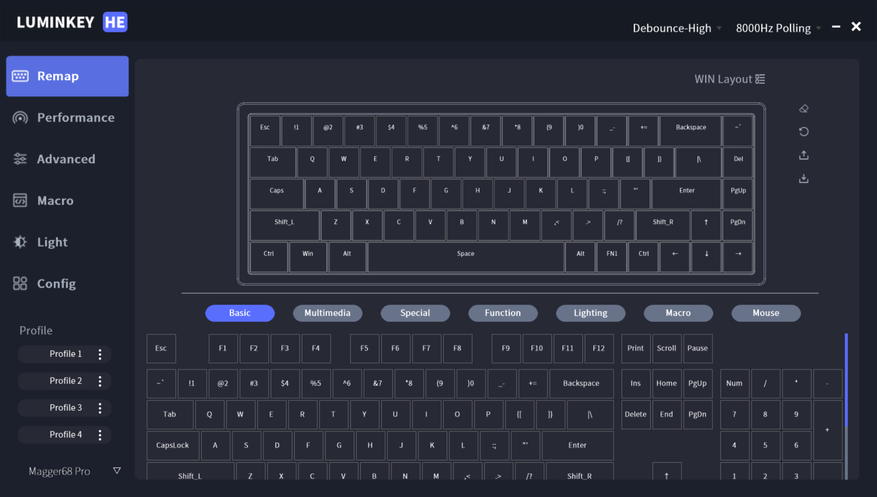The height and width of the screenshot is (497, 877).
Task: Click the eraser clear icon beside keyboard
Action: click(x=804, y=108)
